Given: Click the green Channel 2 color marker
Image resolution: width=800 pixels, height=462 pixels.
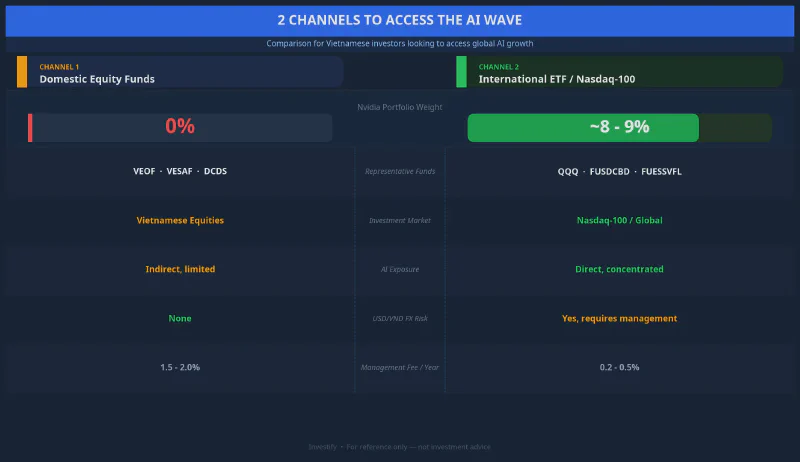Looking at the screenshot, I should click(x=461, y=72).
